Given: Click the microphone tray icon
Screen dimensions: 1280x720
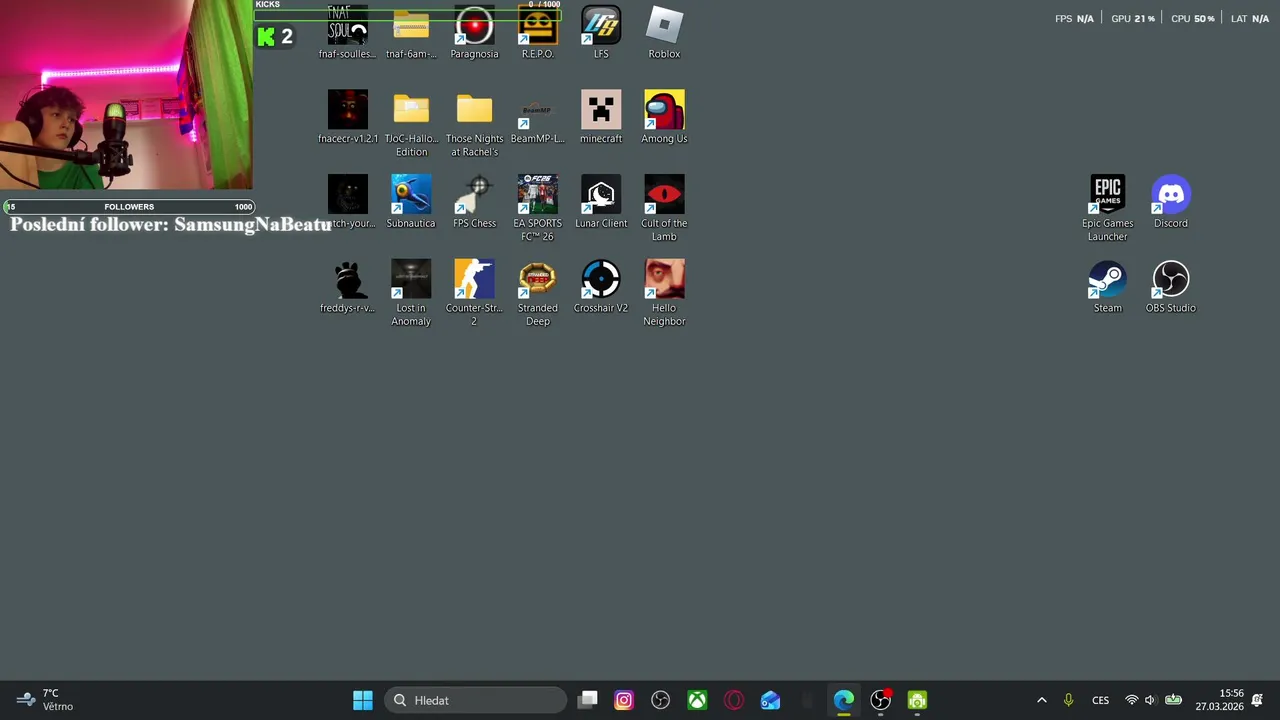Looking at the screenshot, I should coord(1068,700).
